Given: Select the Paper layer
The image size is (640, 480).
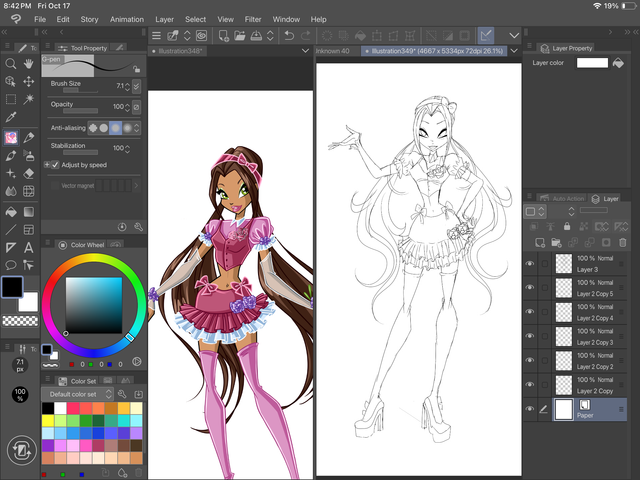Looking at the screenshot, I should point(590,409).
